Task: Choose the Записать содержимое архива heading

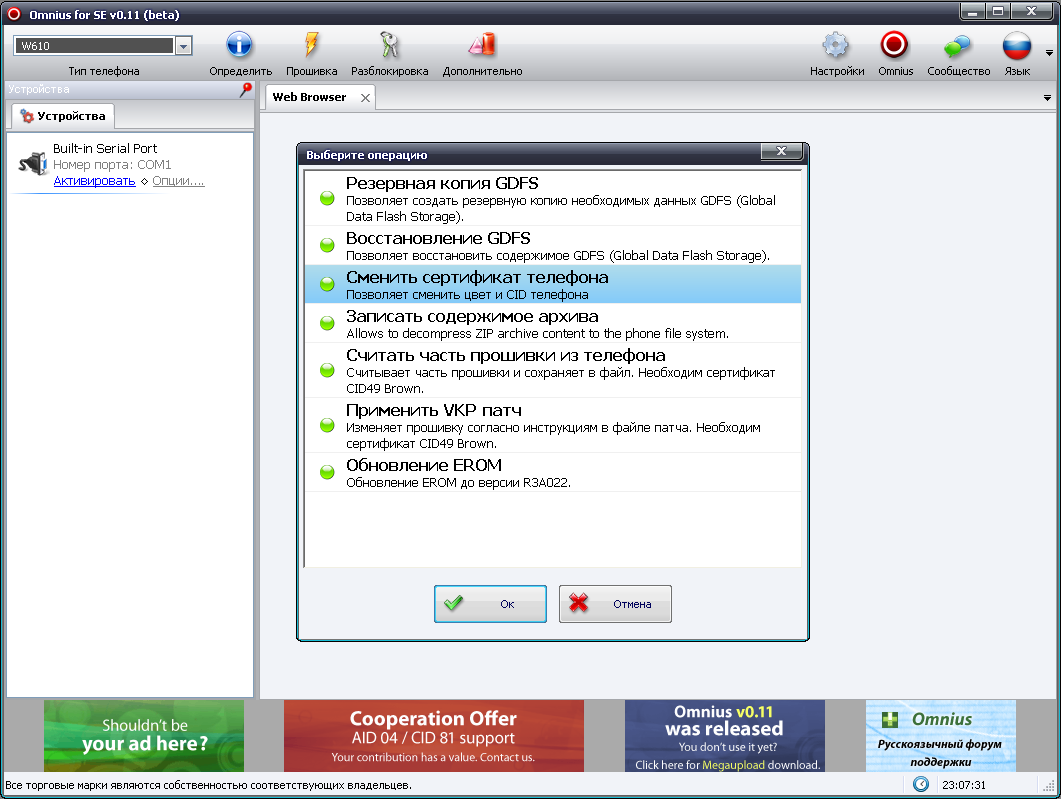Action: (x=472, y=317)
